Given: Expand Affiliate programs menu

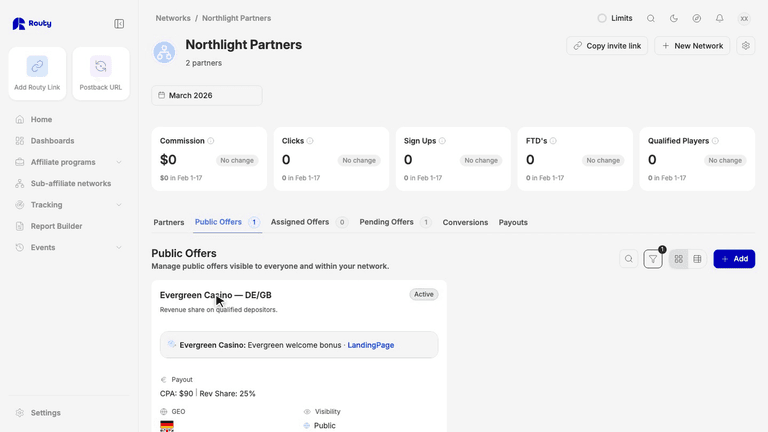Looking at the screenshot, I should (68, 162).
